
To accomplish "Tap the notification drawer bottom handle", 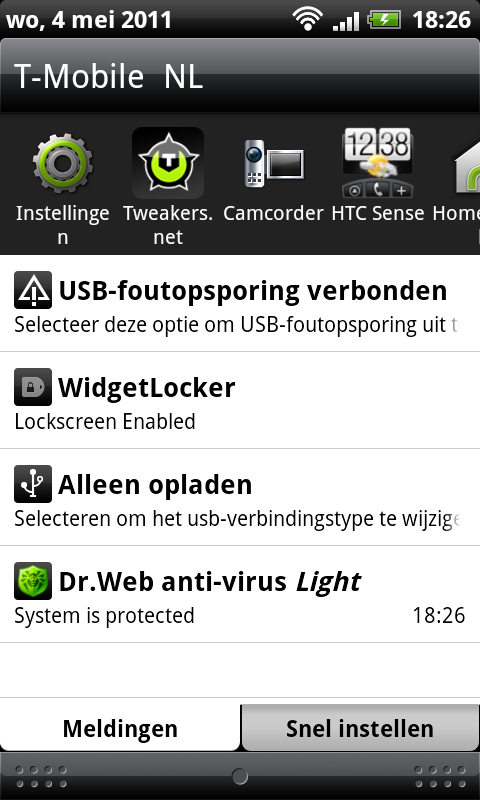I will click(x=240, y=777).
